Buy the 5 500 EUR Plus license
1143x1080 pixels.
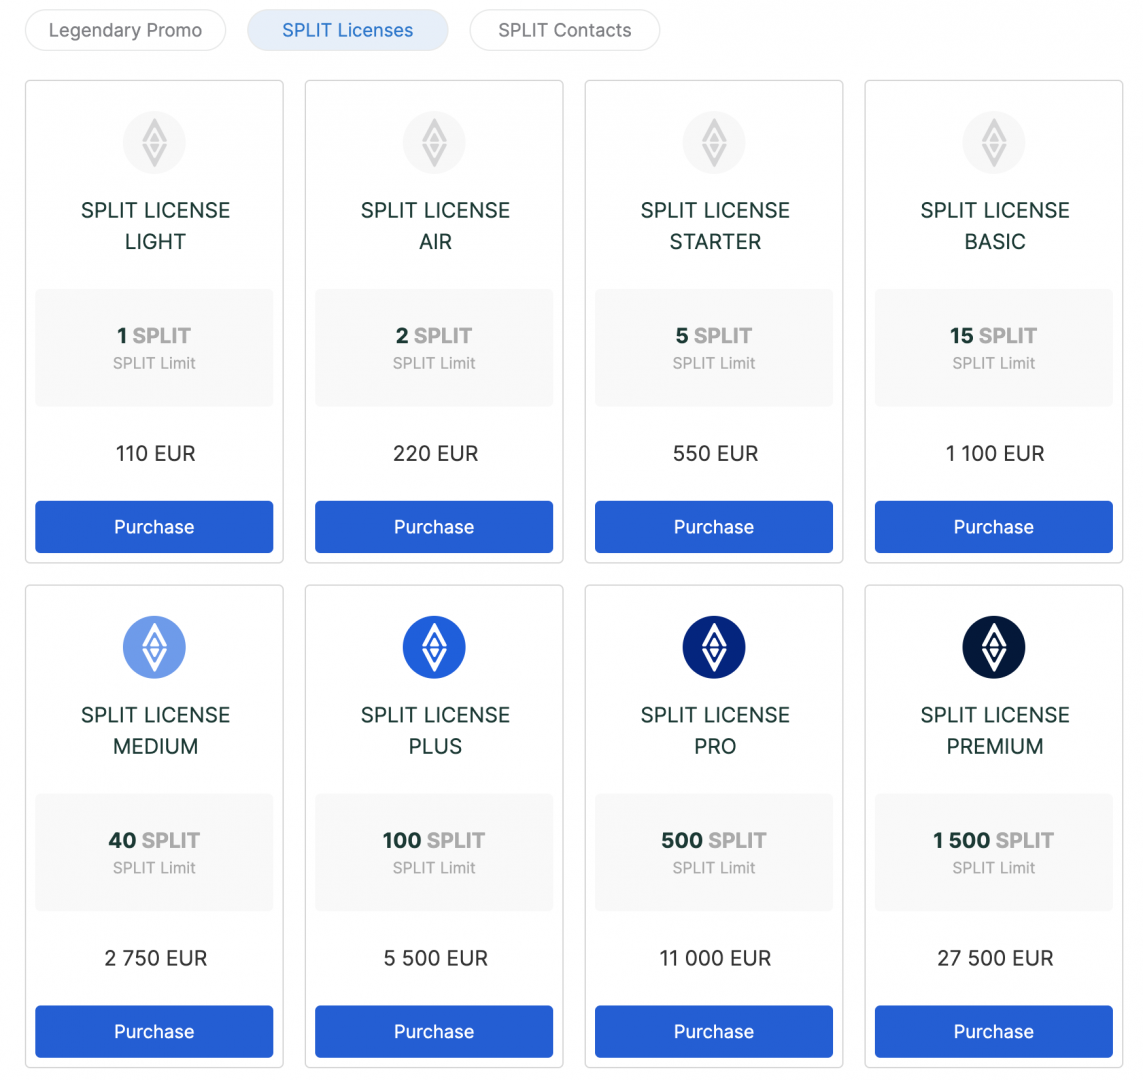[x=434, y=1032]
